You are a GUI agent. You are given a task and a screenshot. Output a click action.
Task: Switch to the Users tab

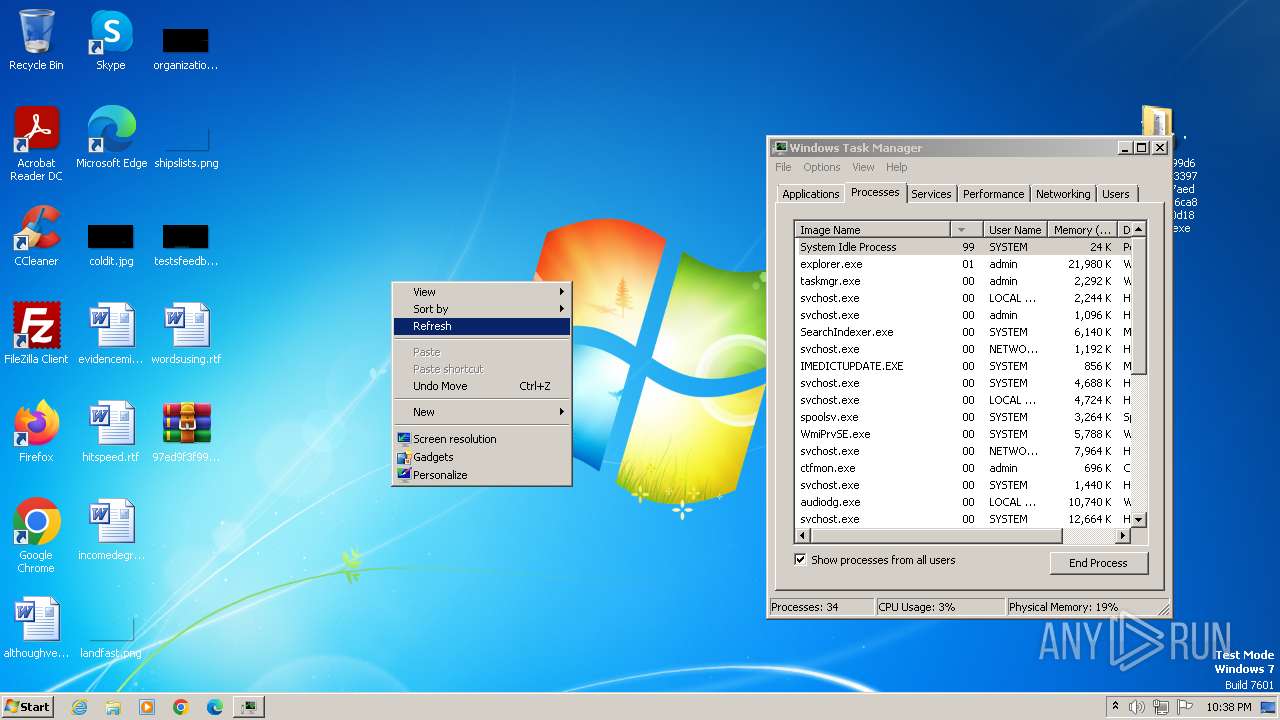[x=1116, y=194]
